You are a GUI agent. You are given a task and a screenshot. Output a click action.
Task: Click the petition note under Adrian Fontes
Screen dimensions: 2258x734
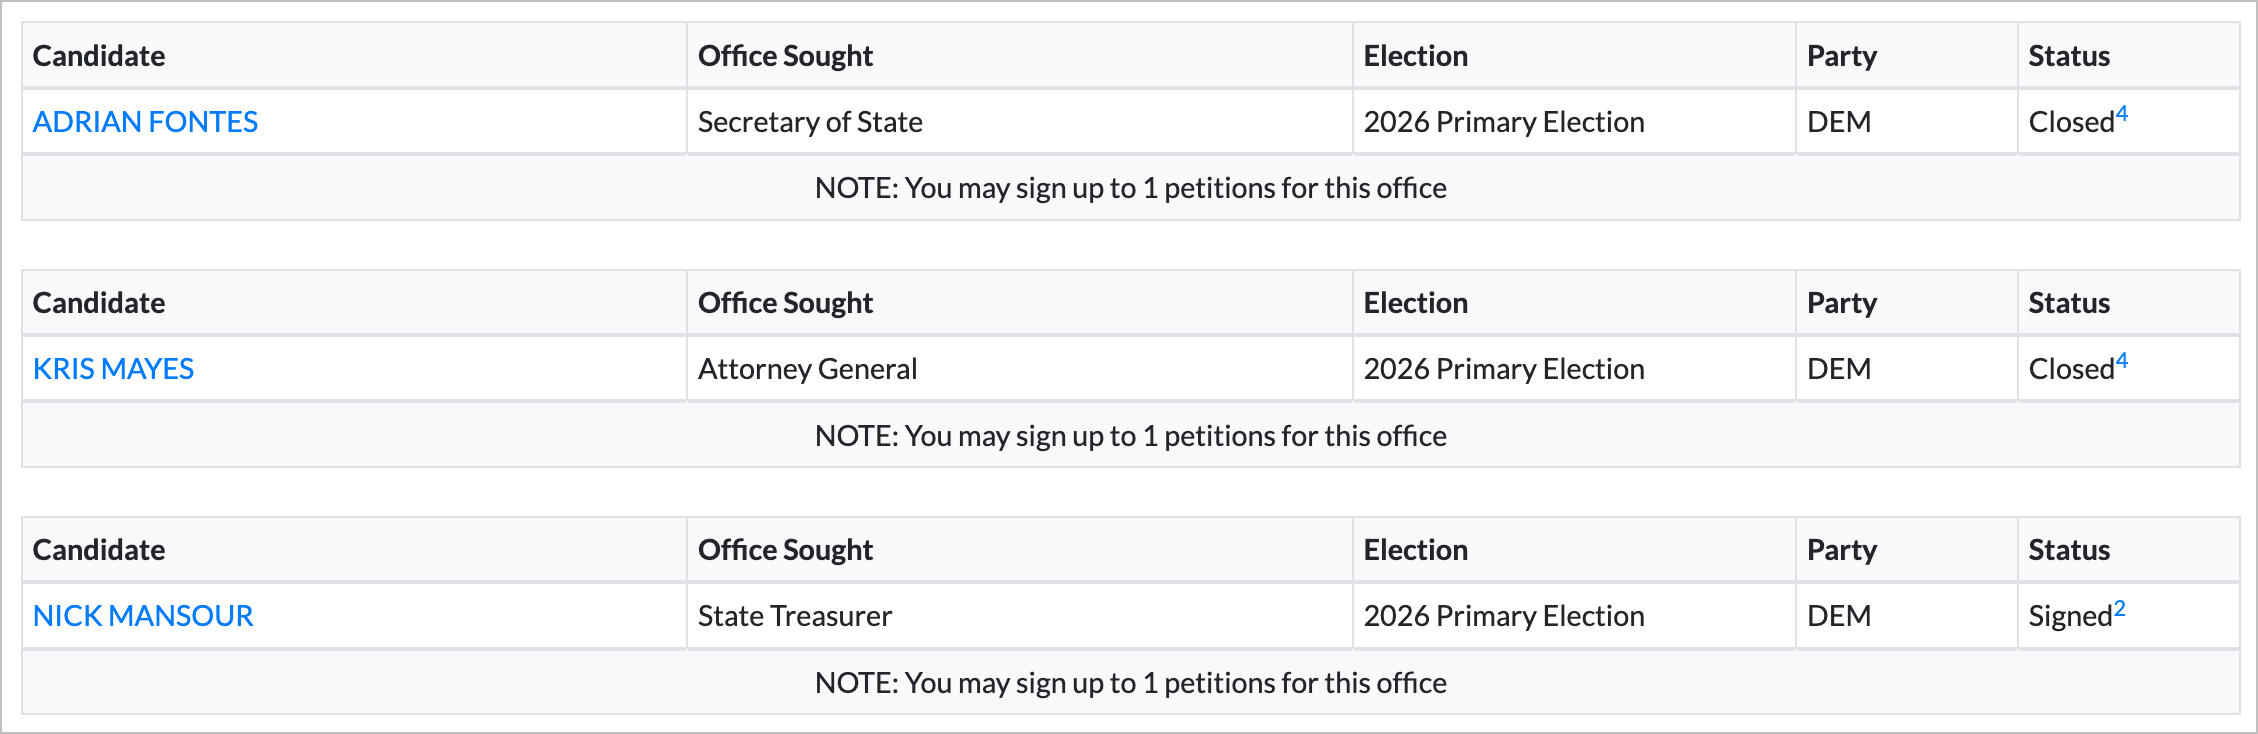tap(1130, 187)
